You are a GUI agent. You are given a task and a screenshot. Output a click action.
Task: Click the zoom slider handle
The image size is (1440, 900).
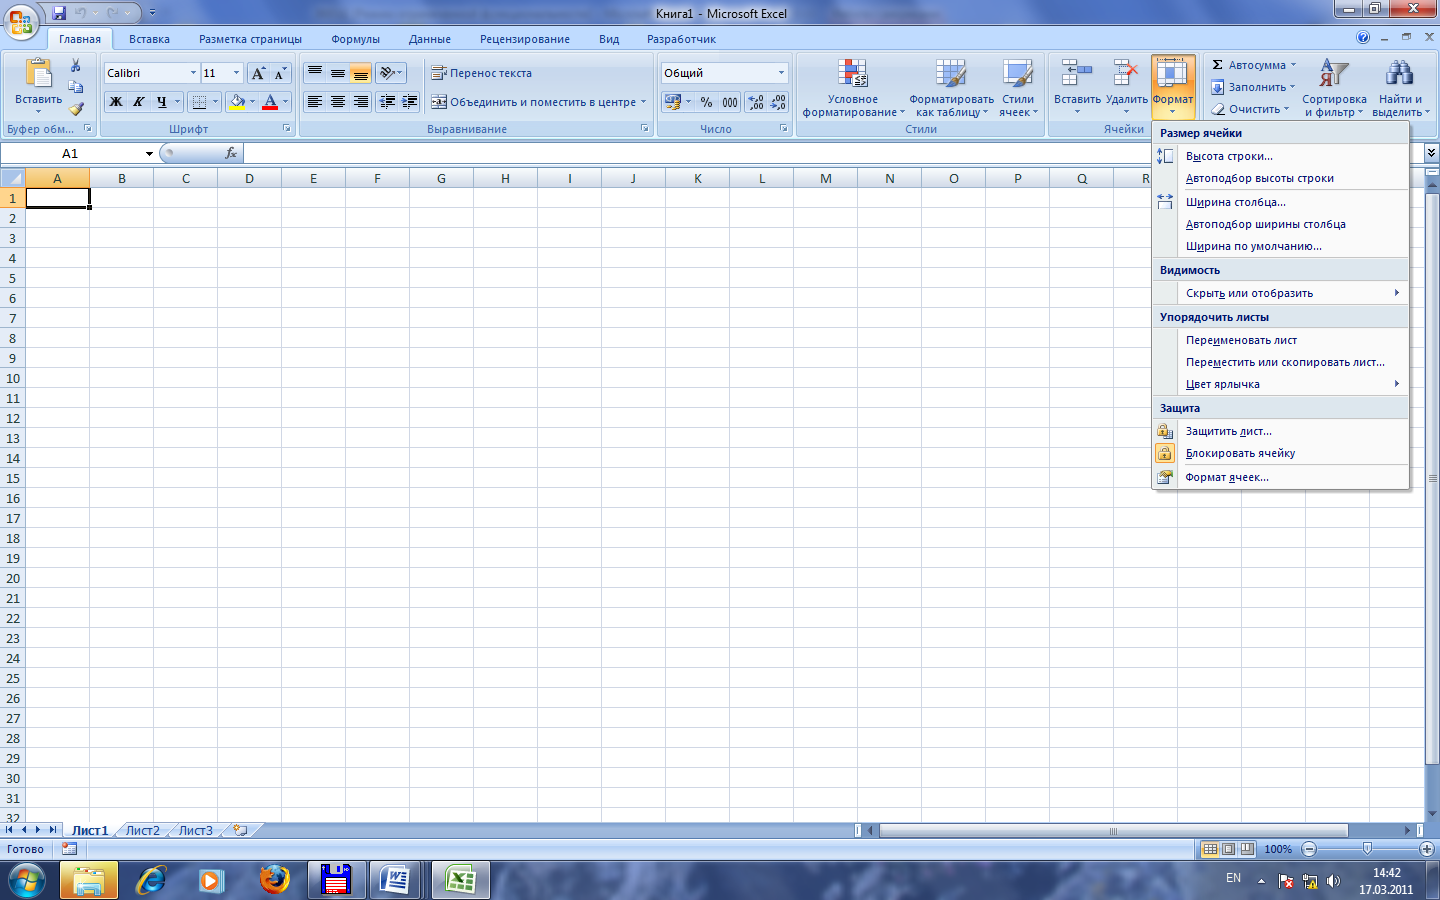click(x=1367, y=849)
